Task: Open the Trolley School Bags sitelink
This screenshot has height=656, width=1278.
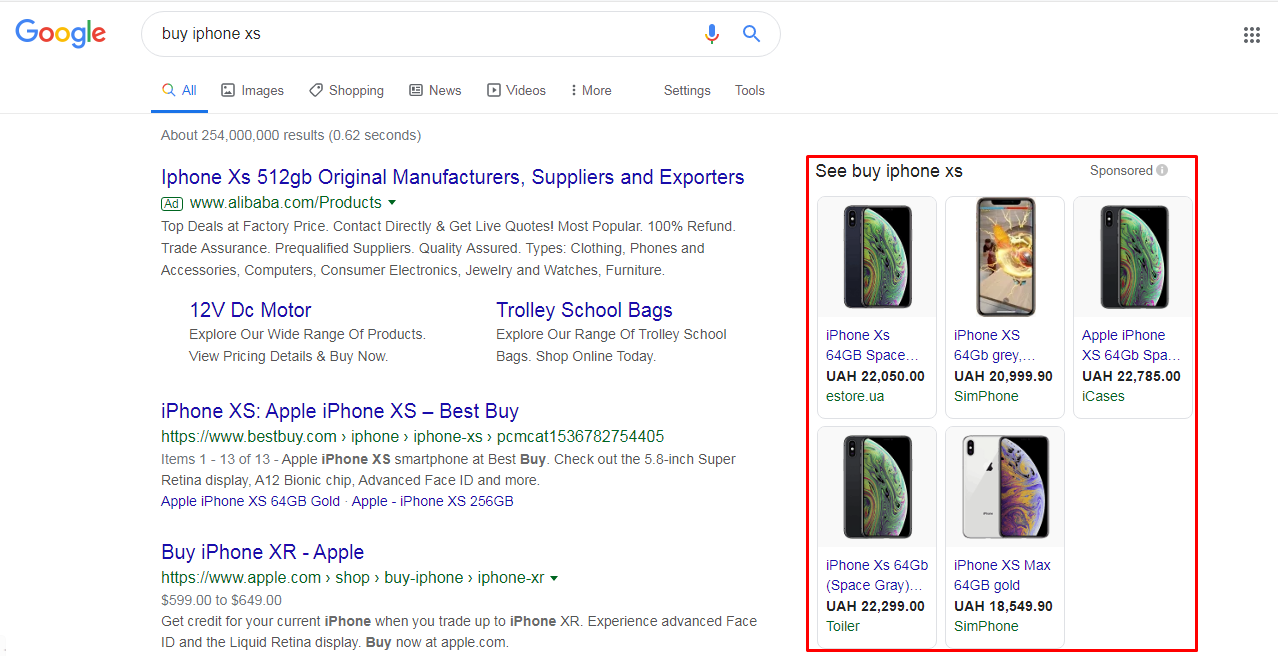Action: [584, 310]
